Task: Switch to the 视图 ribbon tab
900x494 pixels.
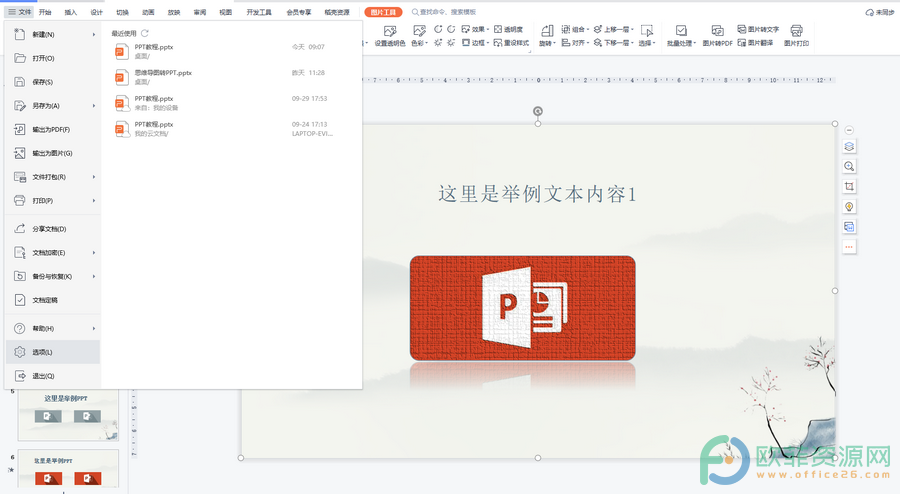Action: click(x=226, y=12)
